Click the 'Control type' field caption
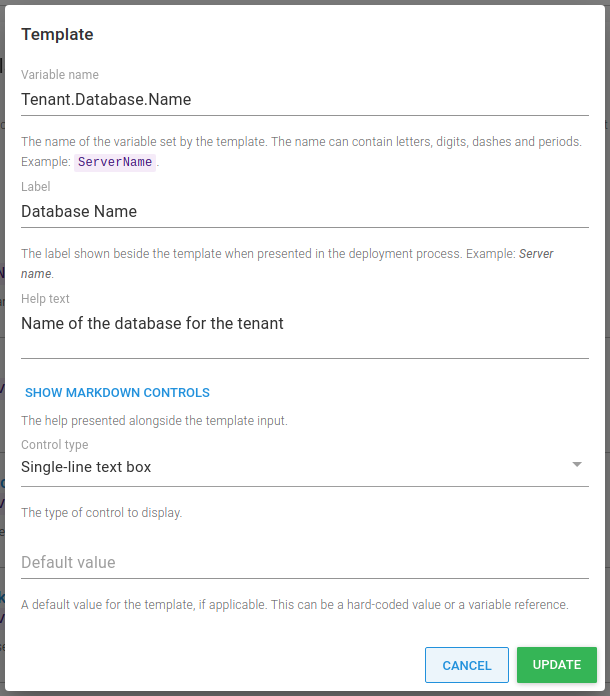 tap(55, 445)
